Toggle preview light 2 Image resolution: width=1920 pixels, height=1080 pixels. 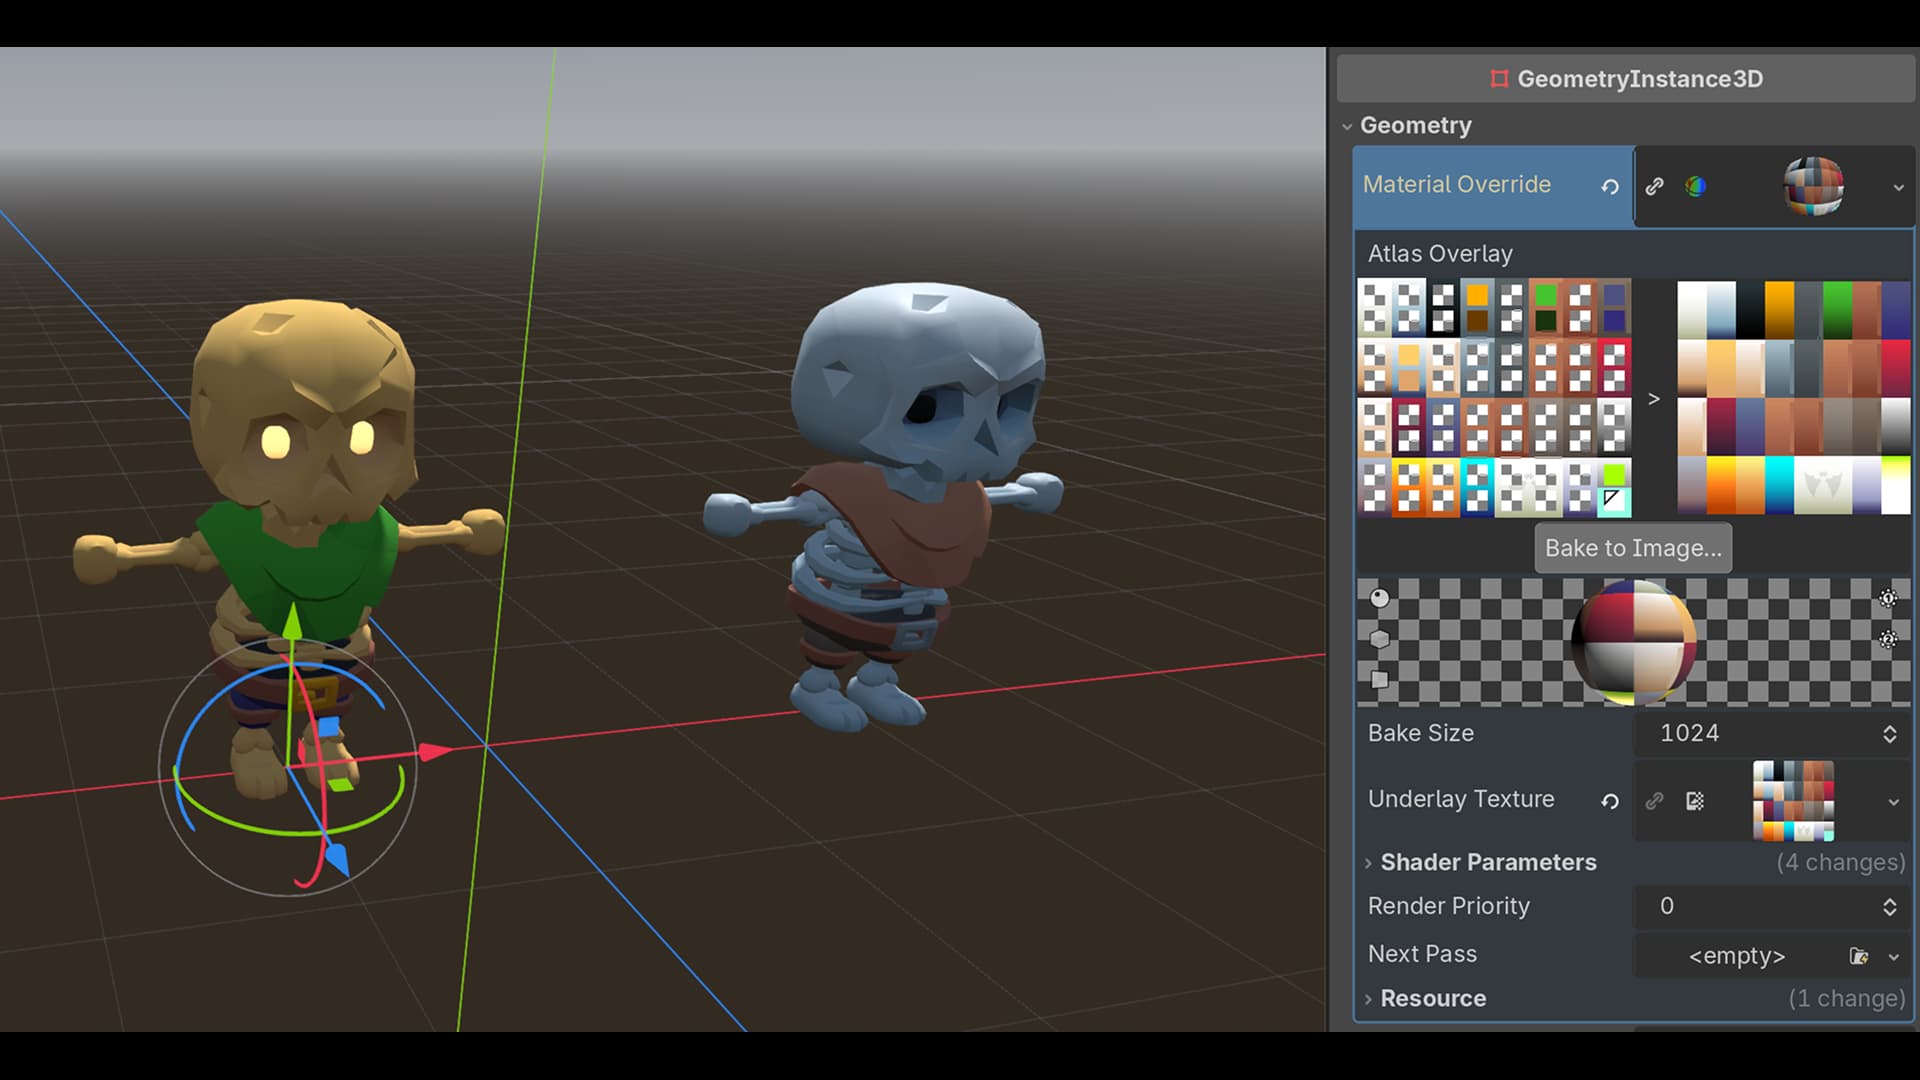(x=1888, y=639)
